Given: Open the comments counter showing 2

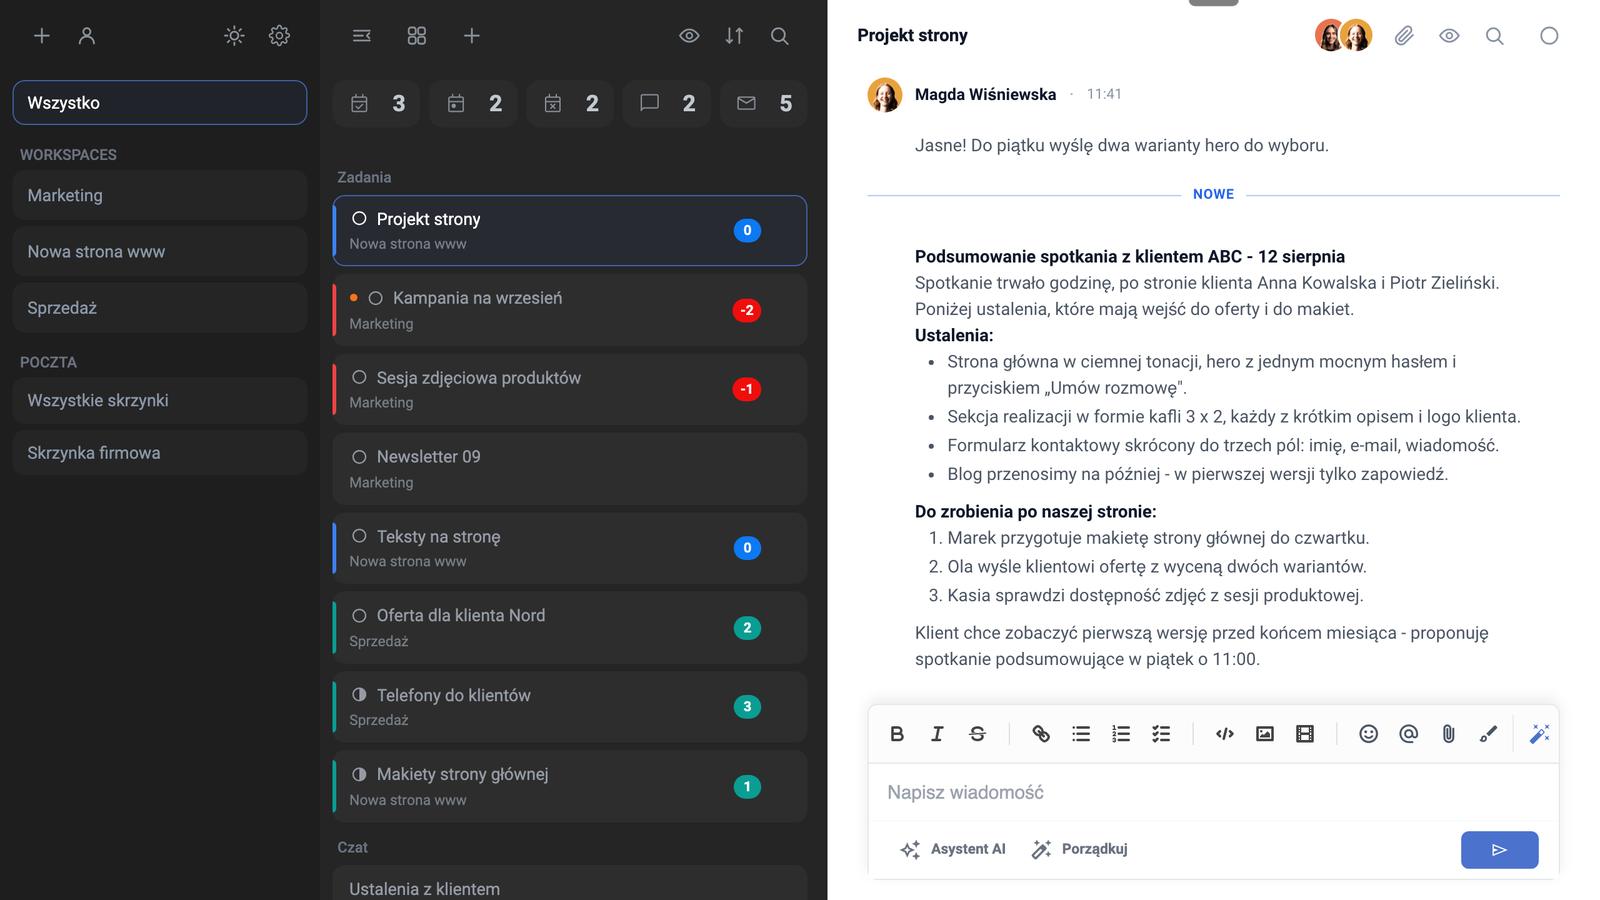Looking at the screenshot, I should coord(667,103).
